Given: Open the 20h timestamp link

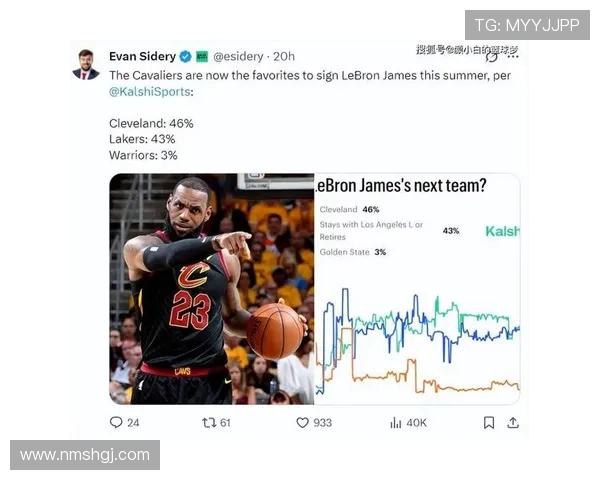Looking at the screenshot, I should coord(284,57).
